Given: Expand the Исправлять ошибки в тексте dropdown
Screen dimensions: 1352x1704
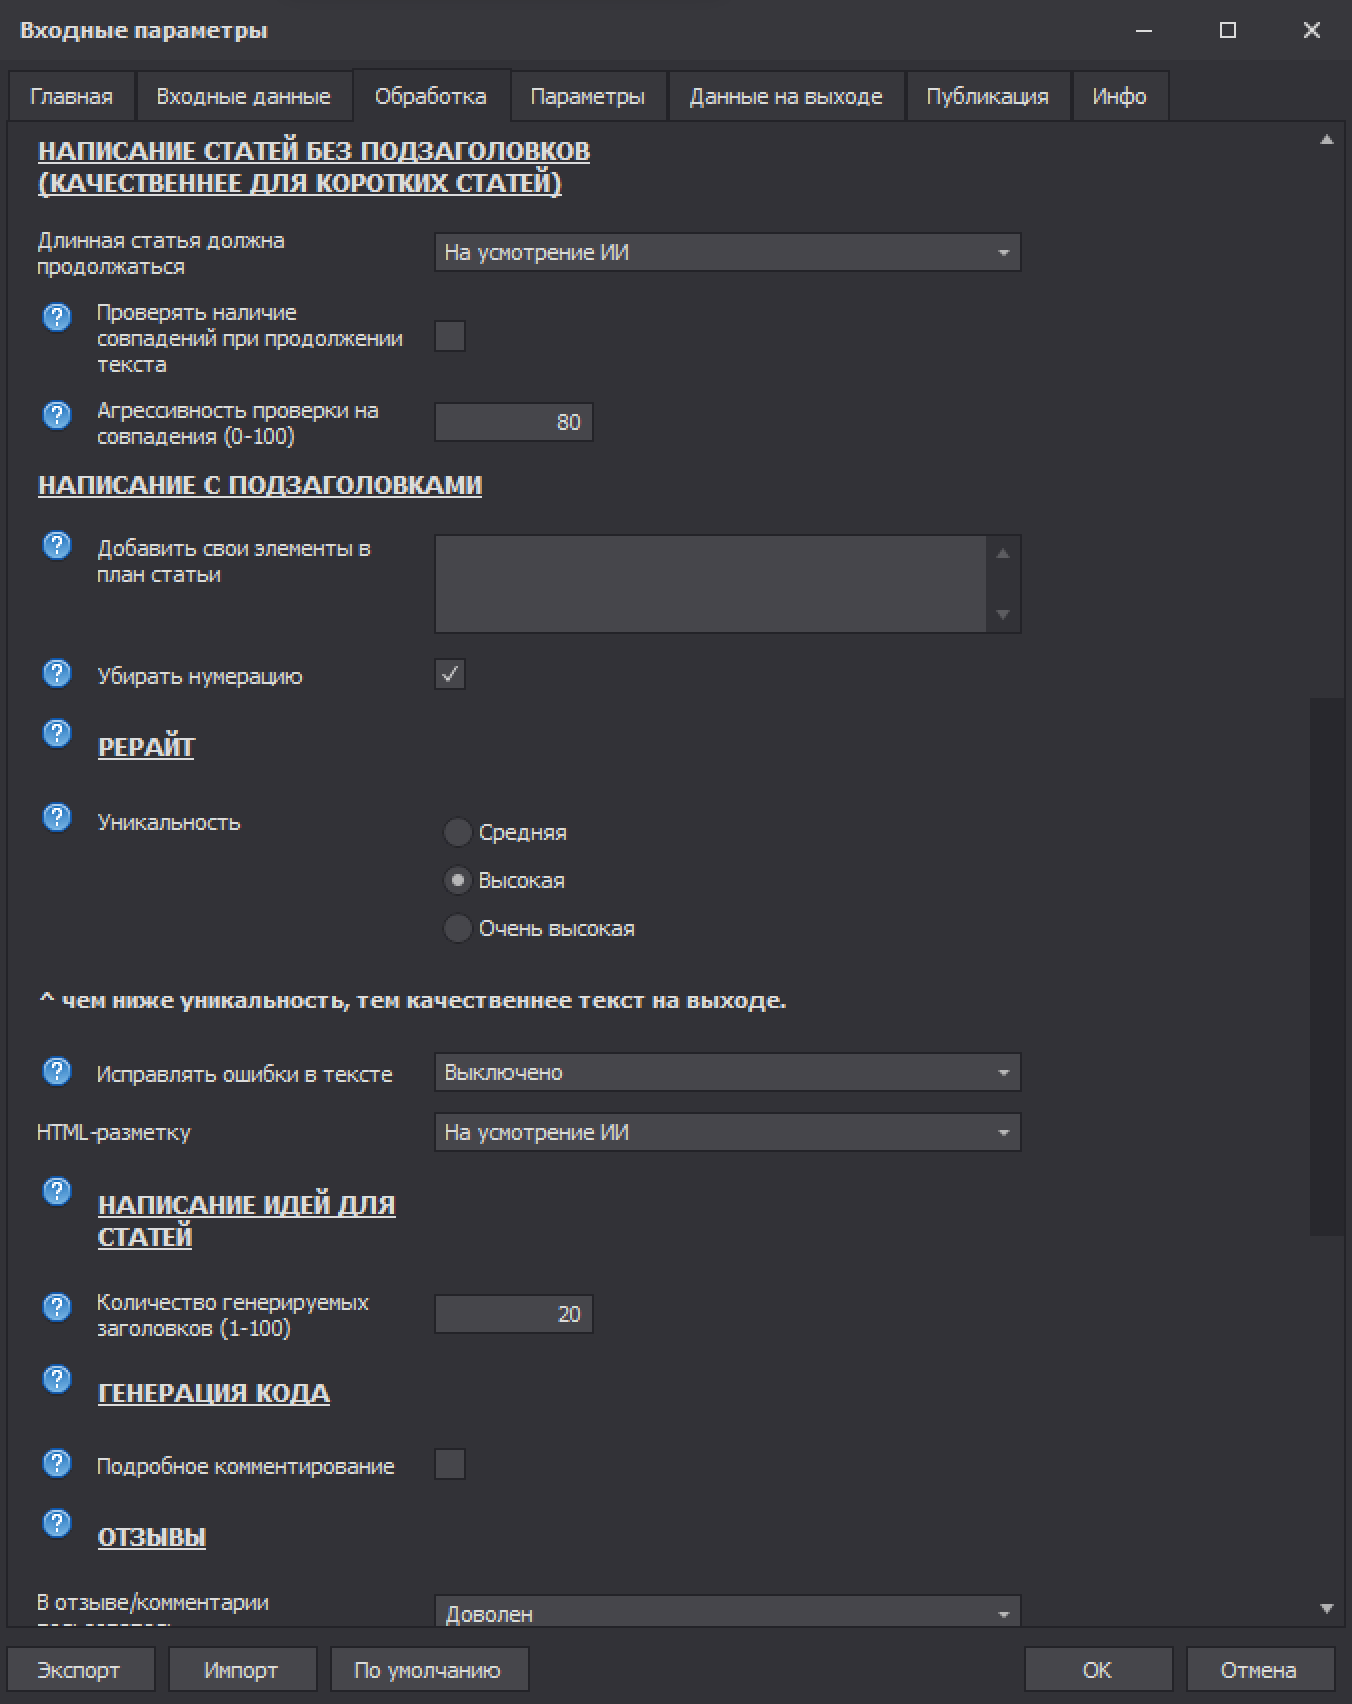Looking at the screenshot, I should (x=727, y=1073).
